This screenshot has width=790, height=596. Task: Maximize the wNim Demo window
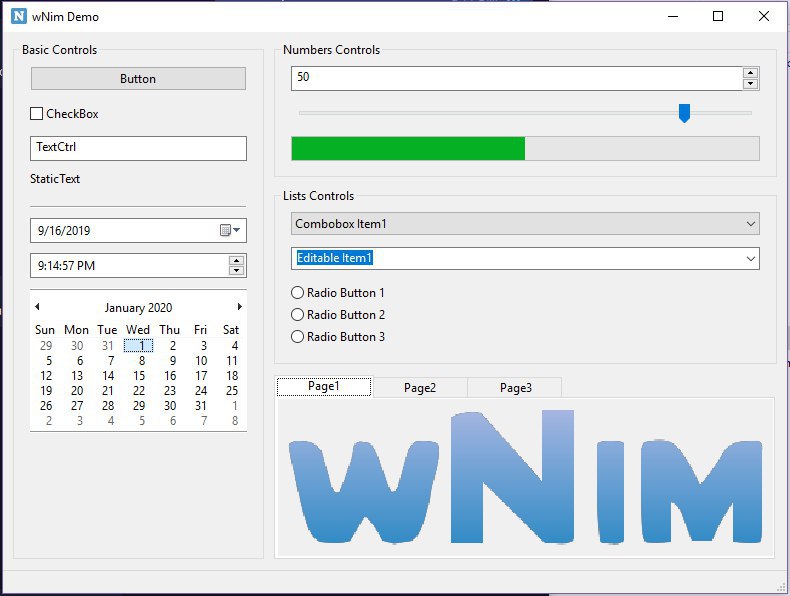718,16
